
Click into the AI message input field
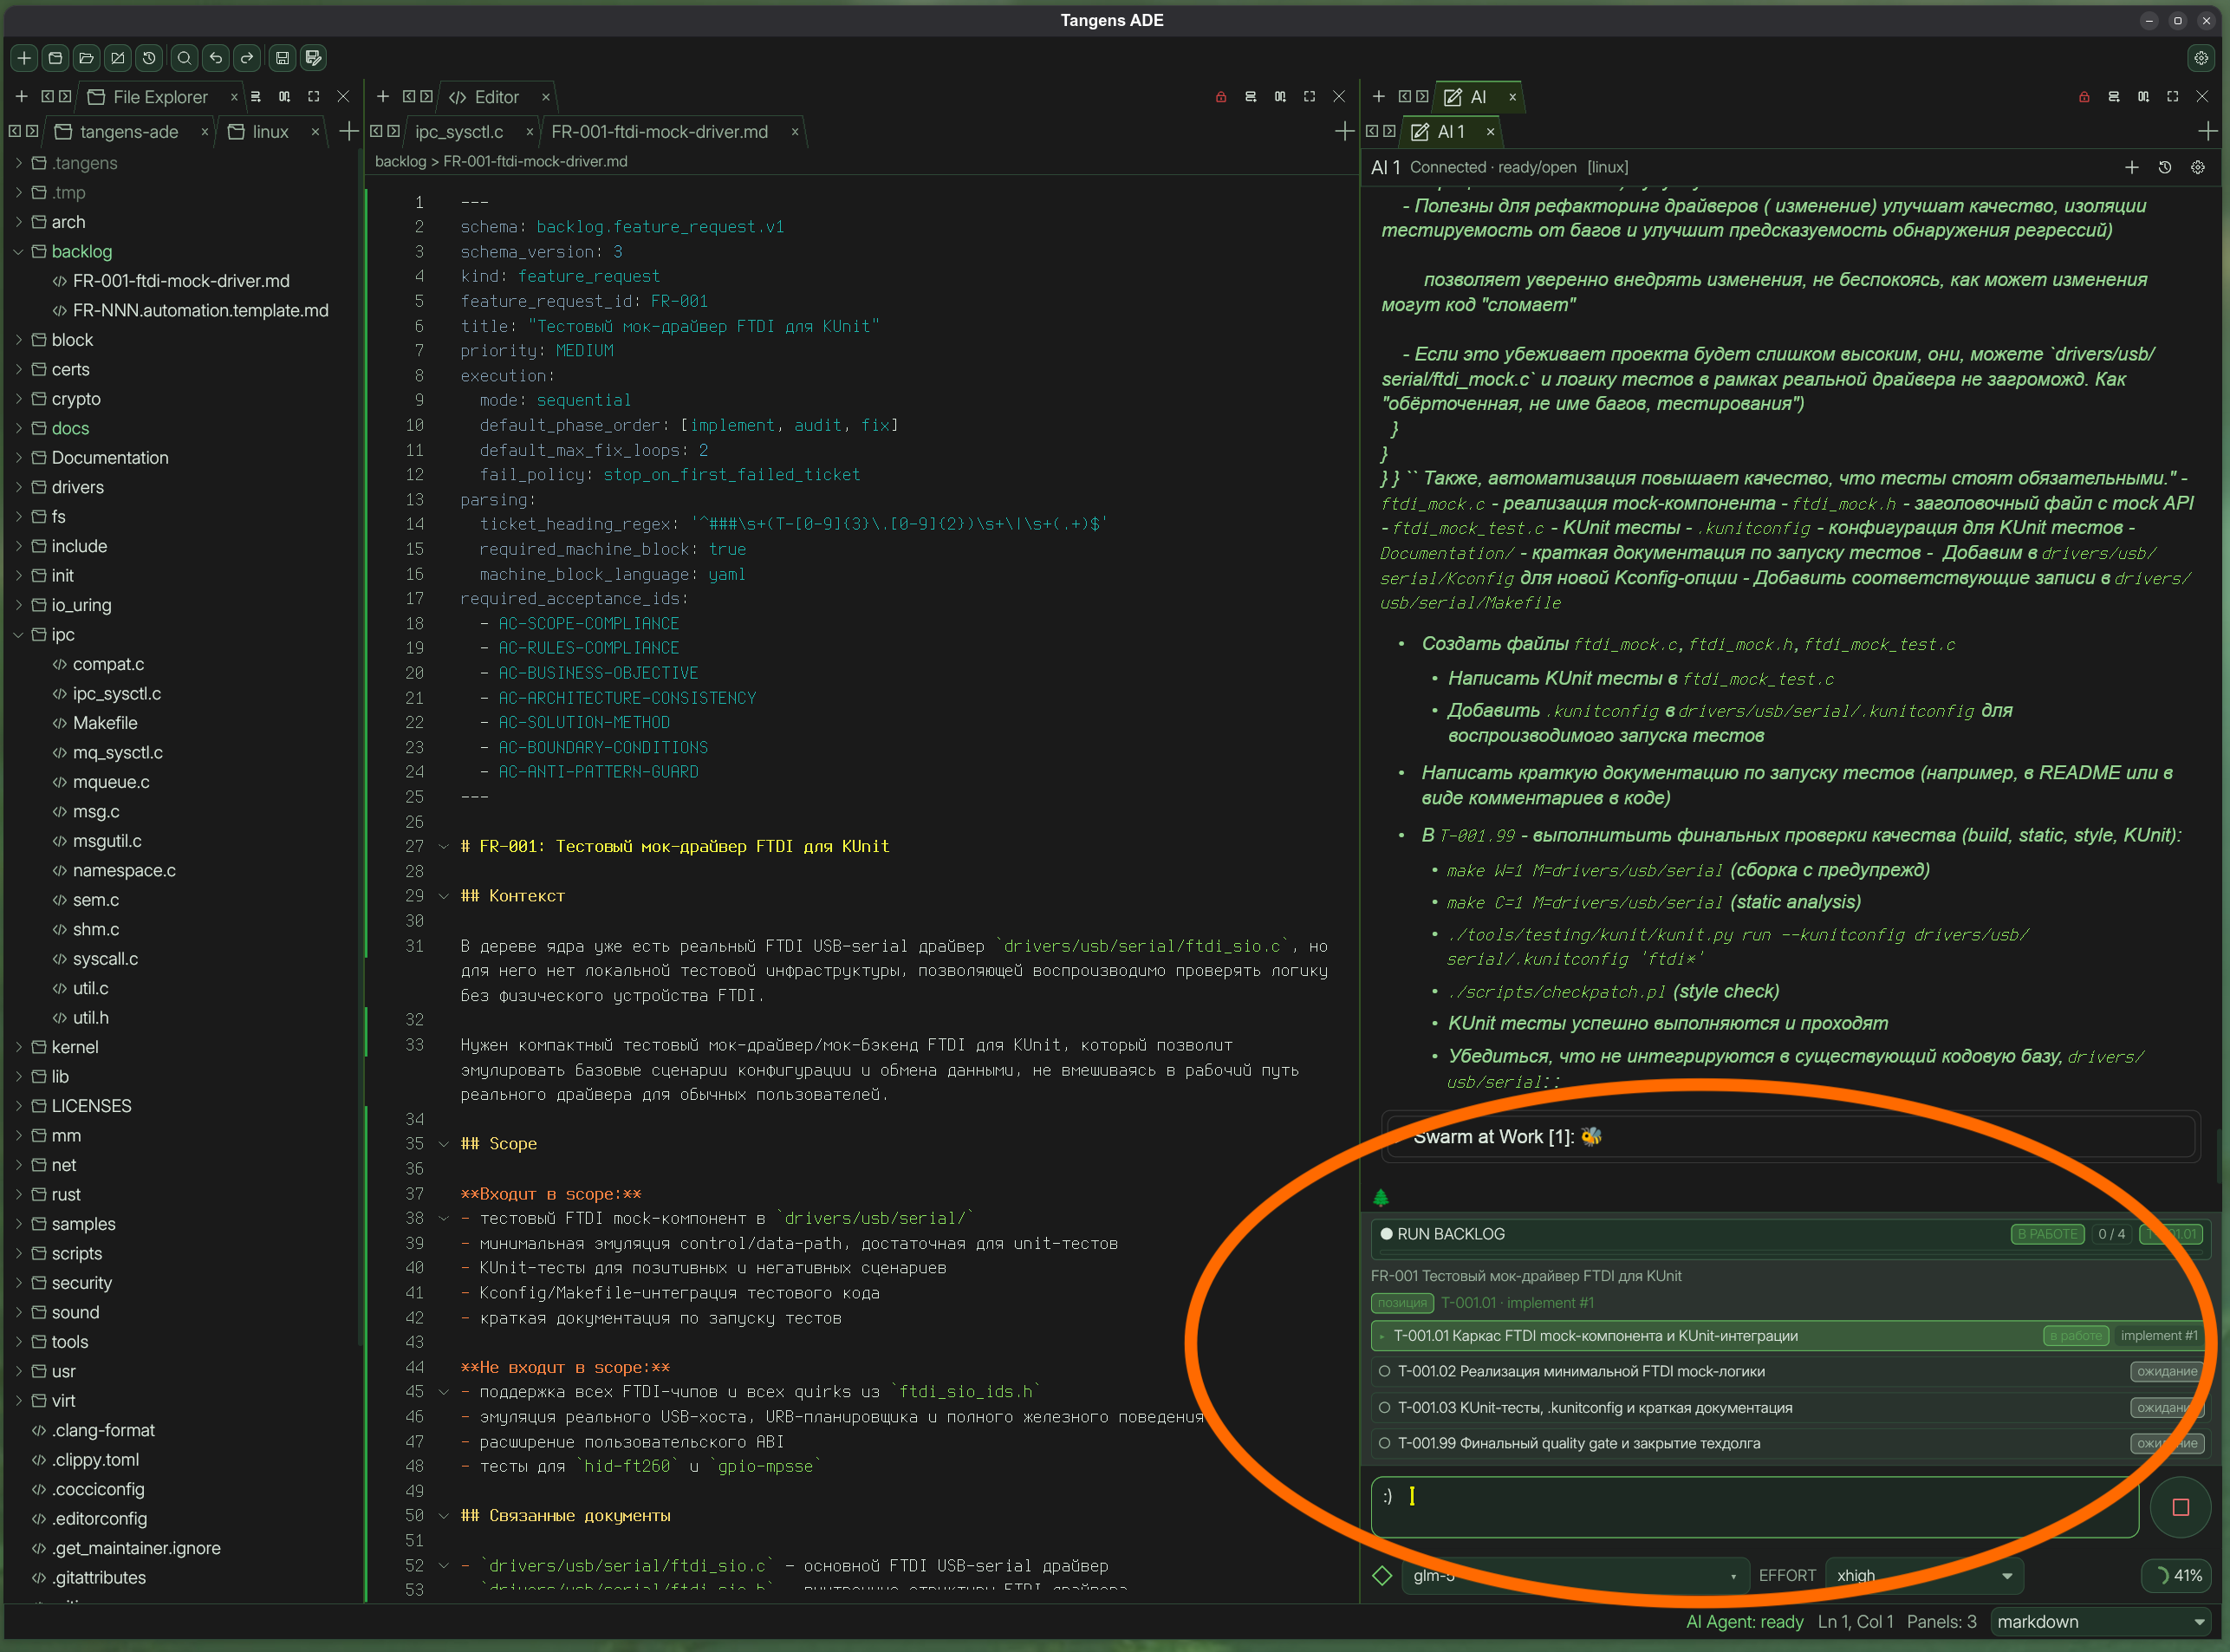(x=1754, y=1507)
